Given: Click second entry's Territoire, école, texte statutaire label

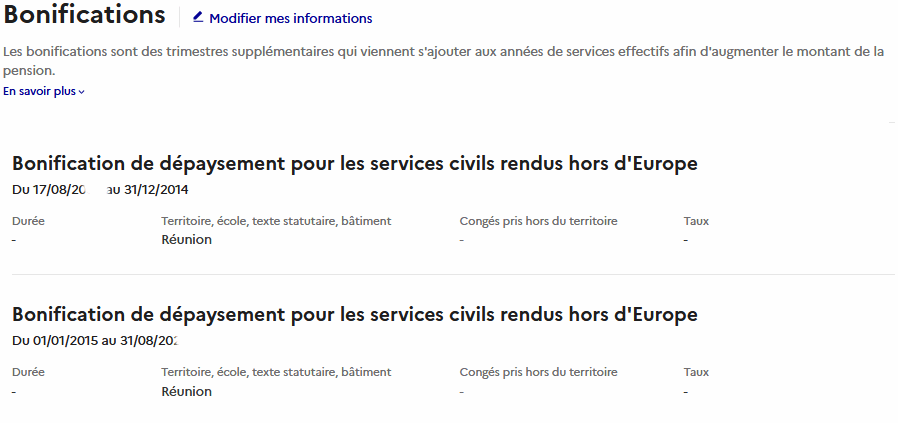Looking at the screenshot, I should [x=276, y=372].
